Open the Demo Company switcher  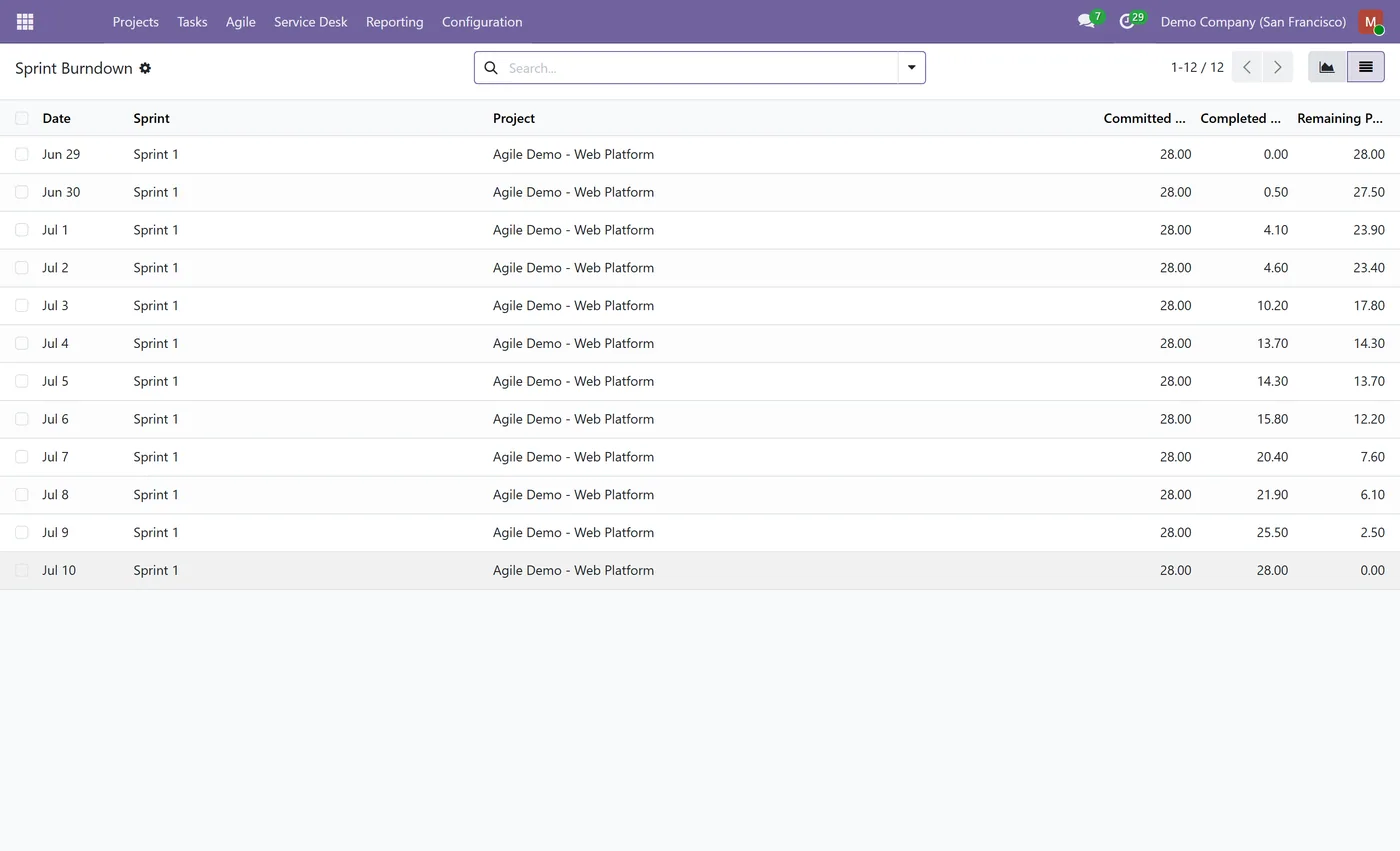1253,21
